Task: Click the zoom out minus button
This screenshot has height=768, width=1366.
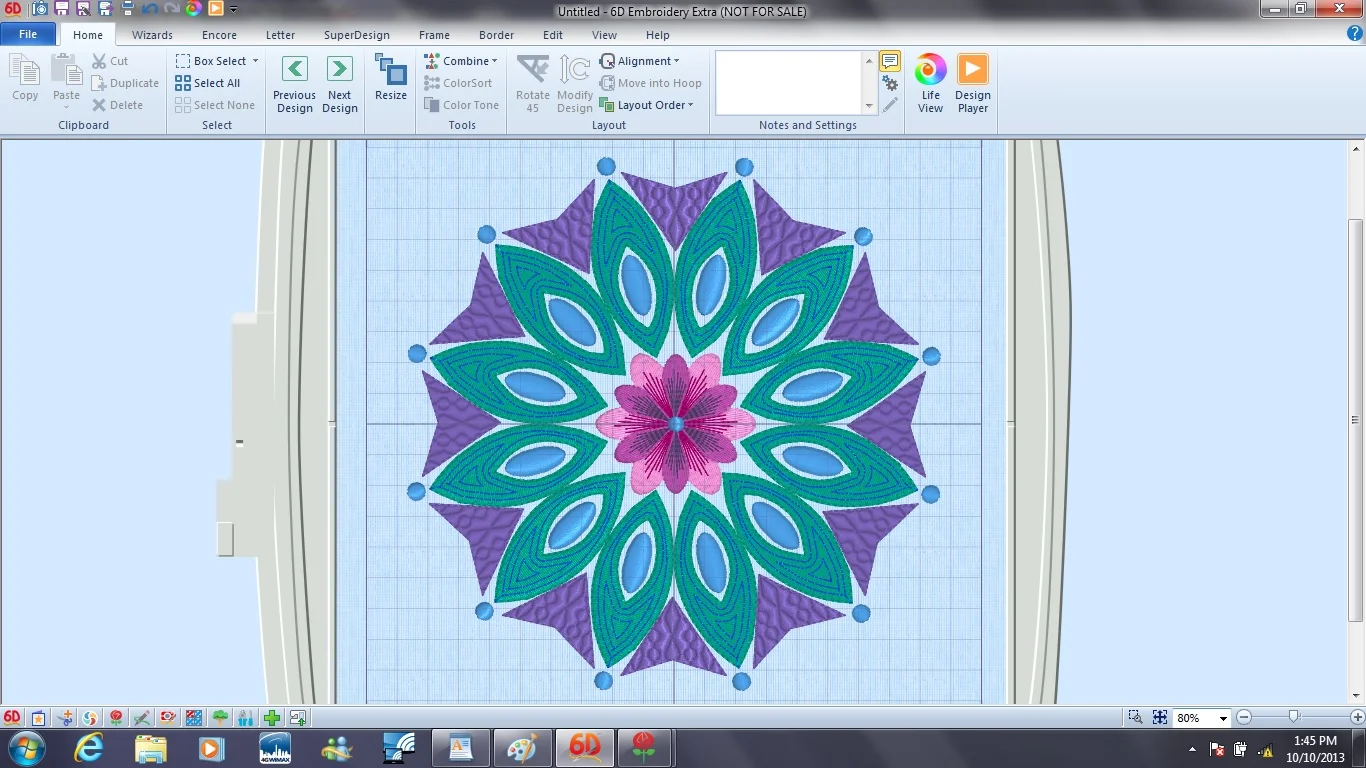Action: 1244,717
